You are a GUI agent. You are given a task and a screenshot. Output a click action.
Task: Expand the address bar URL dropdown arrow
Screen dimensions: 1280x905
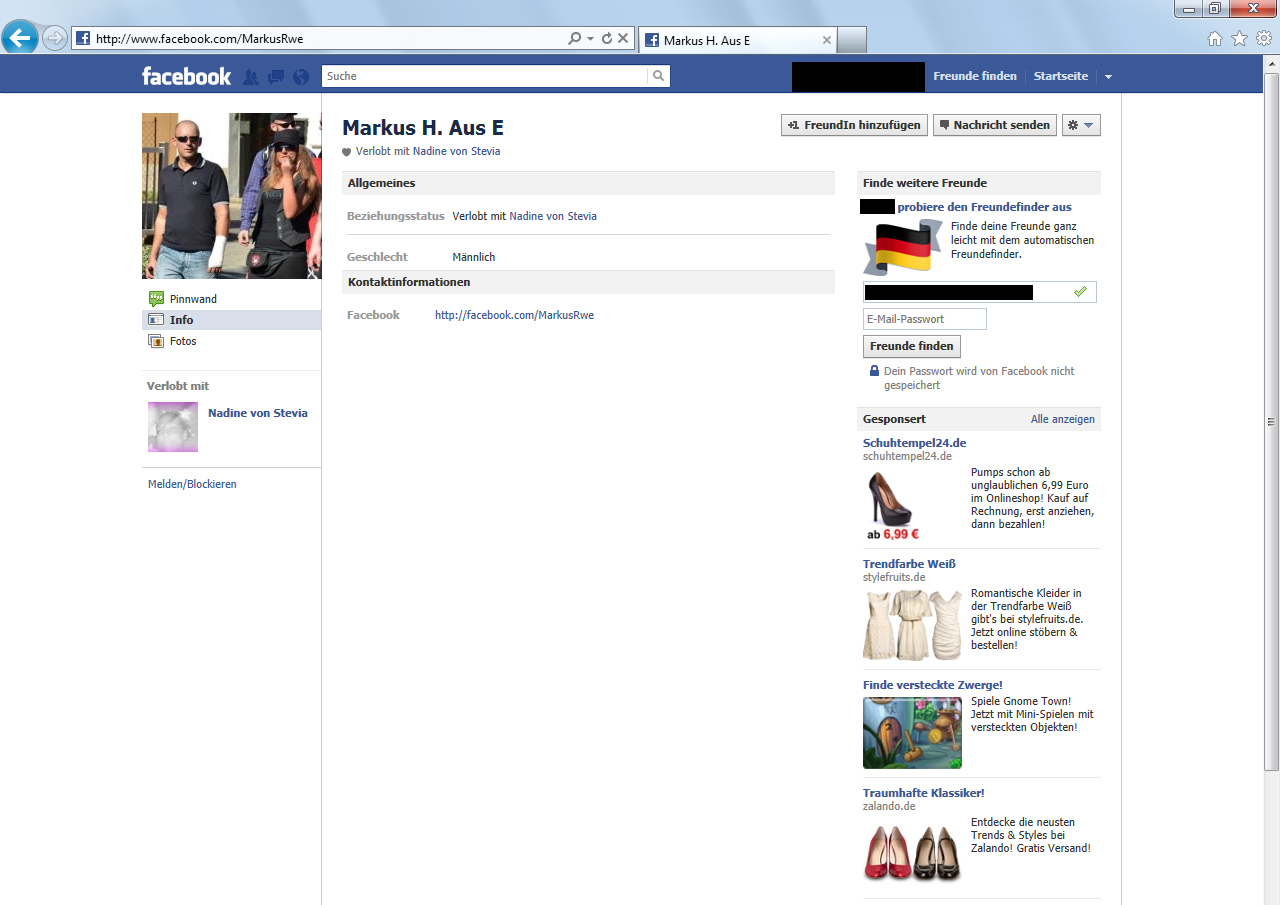click(x=591, y=39)
